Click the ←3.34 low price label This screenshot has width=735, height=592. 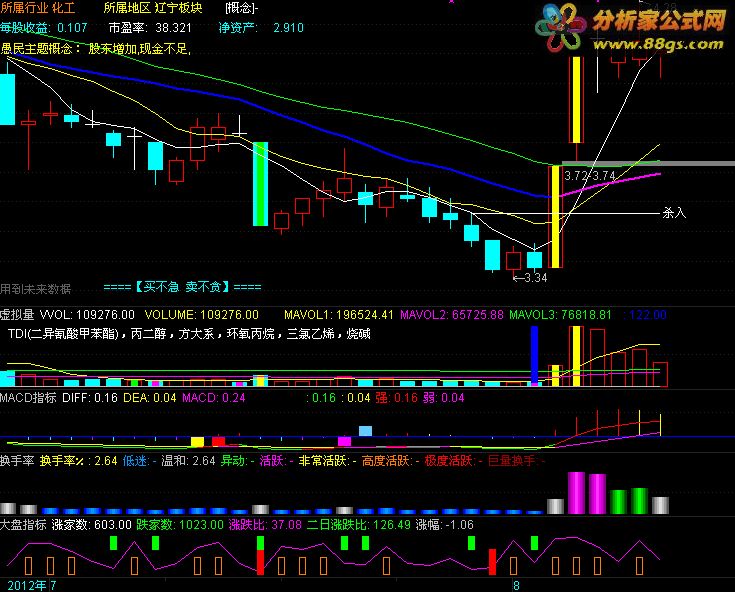[530, 278]
